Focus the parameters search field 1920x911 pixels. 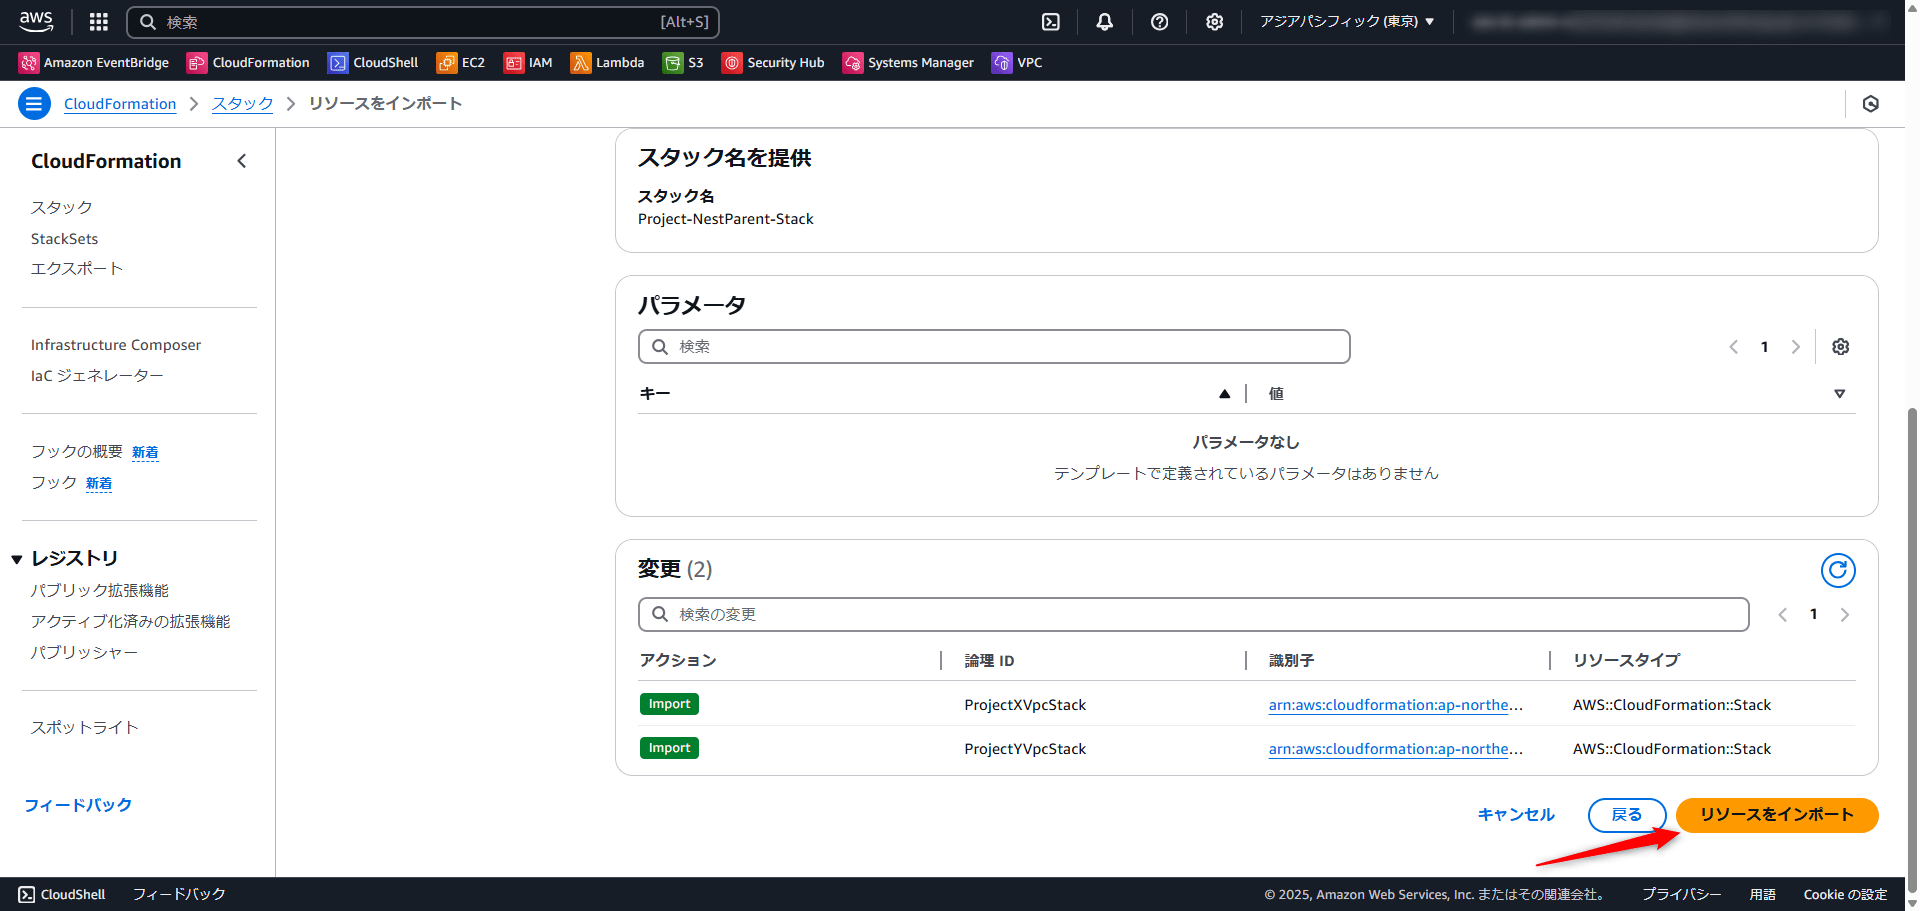[x=994, y=346]
